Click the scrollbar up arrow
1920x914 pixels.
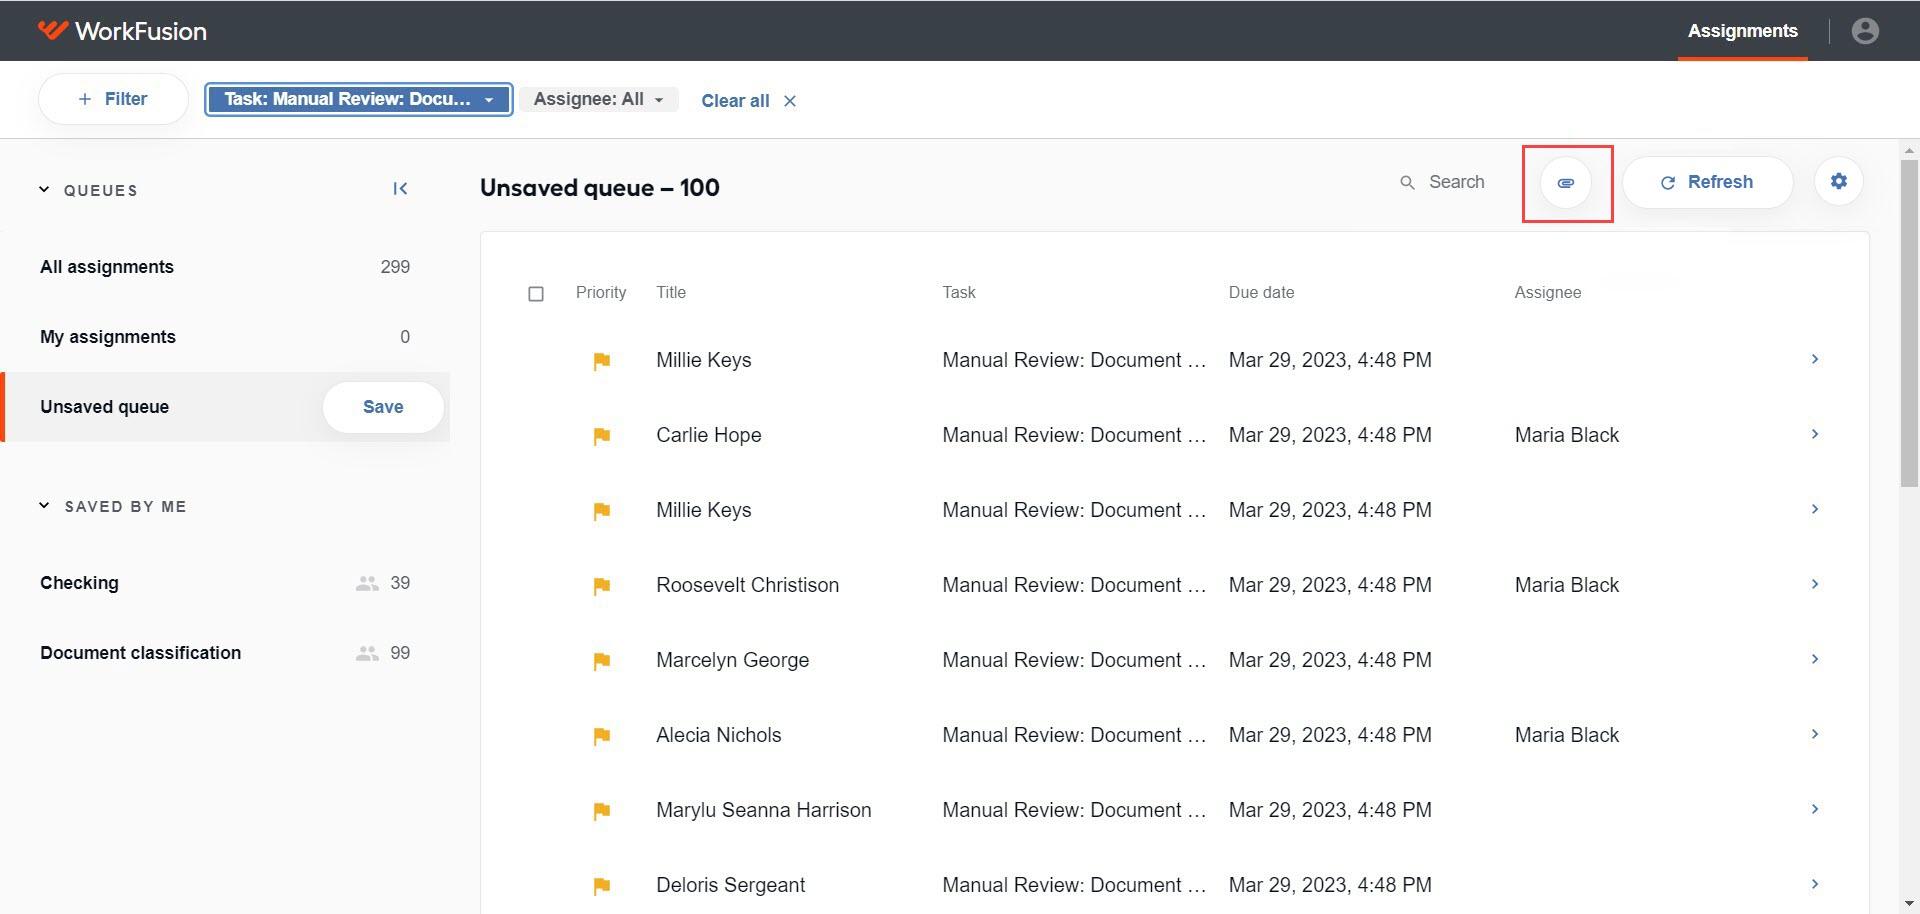click(x=1910, y=150)
